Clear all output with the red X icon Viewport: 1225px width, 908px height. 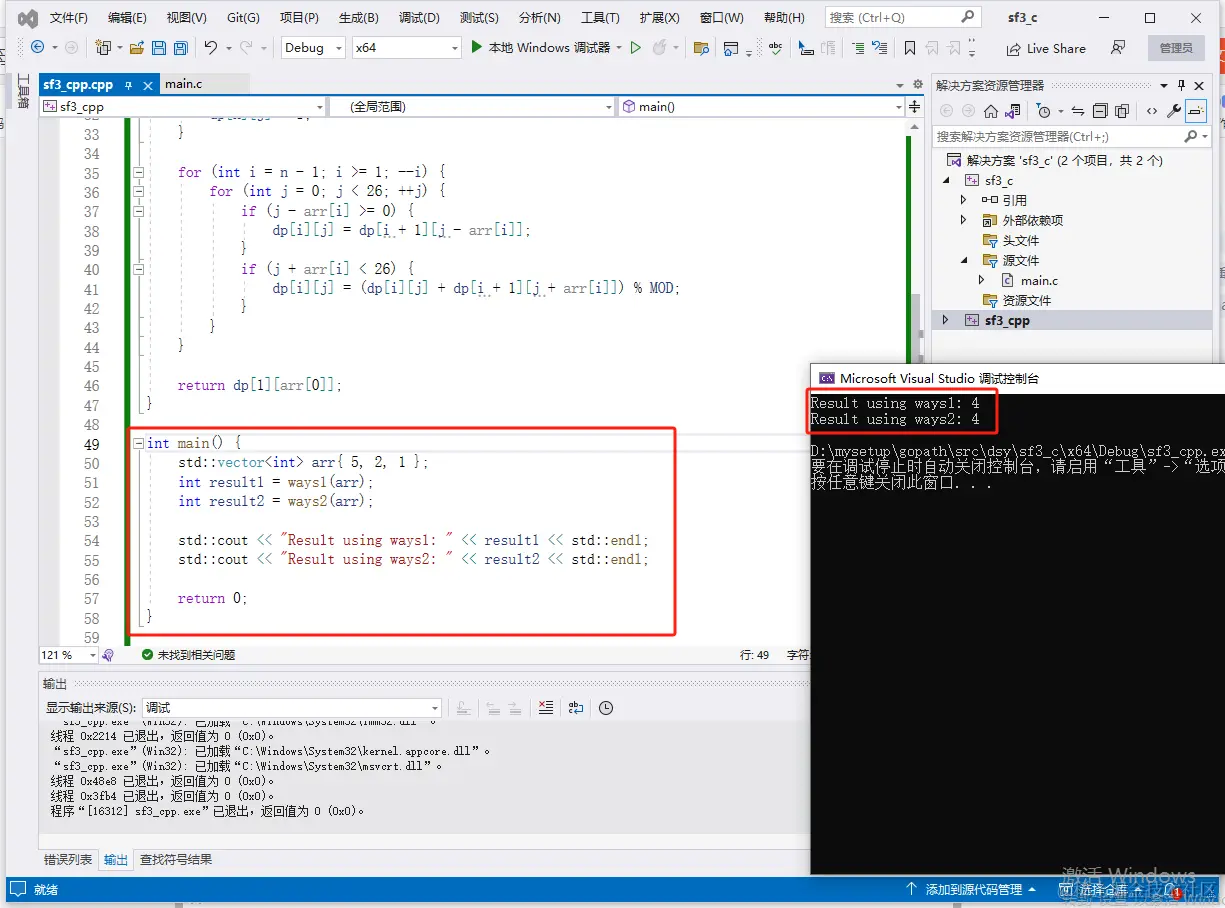point(545,707)
